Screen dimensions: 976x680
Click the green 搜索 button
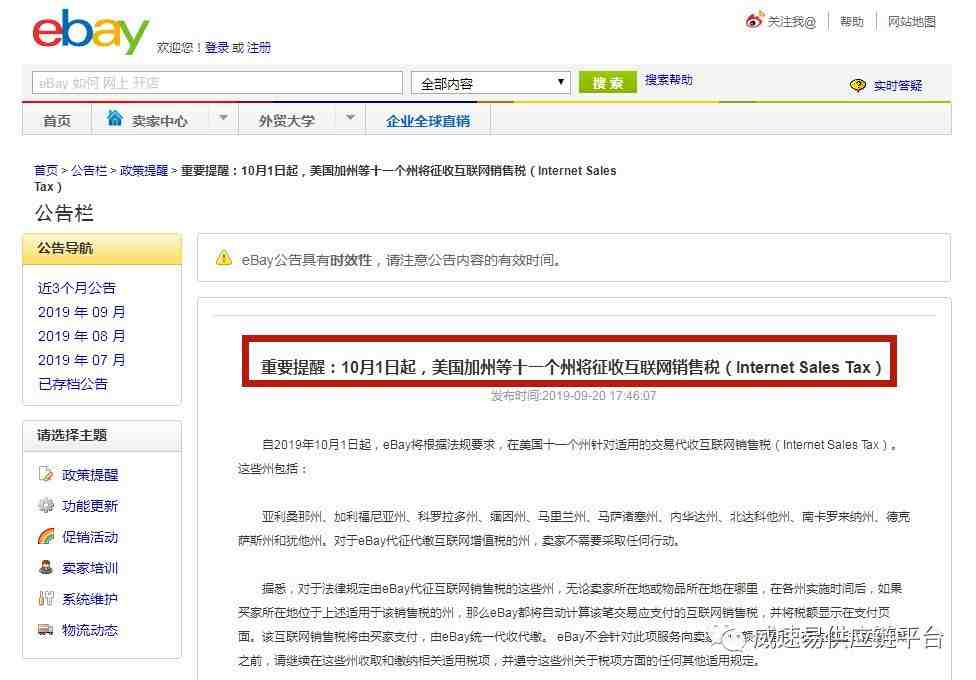608,82
